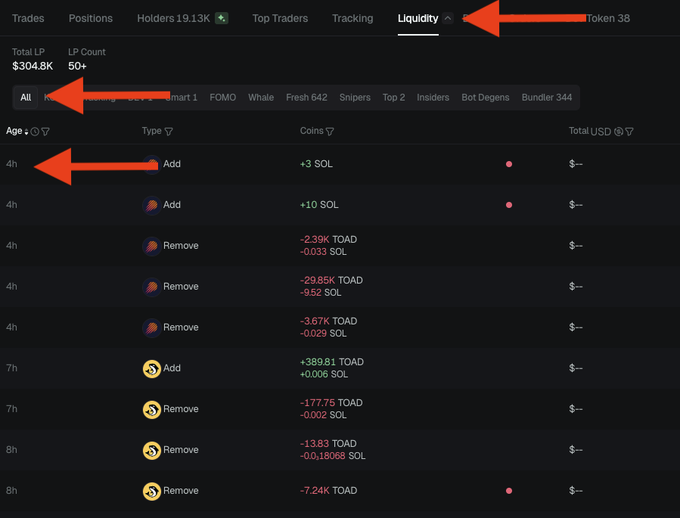The image size is (680, 518).
Task: Click the pool icon in the -3.67K TOAD row
Action: [152, 328]
